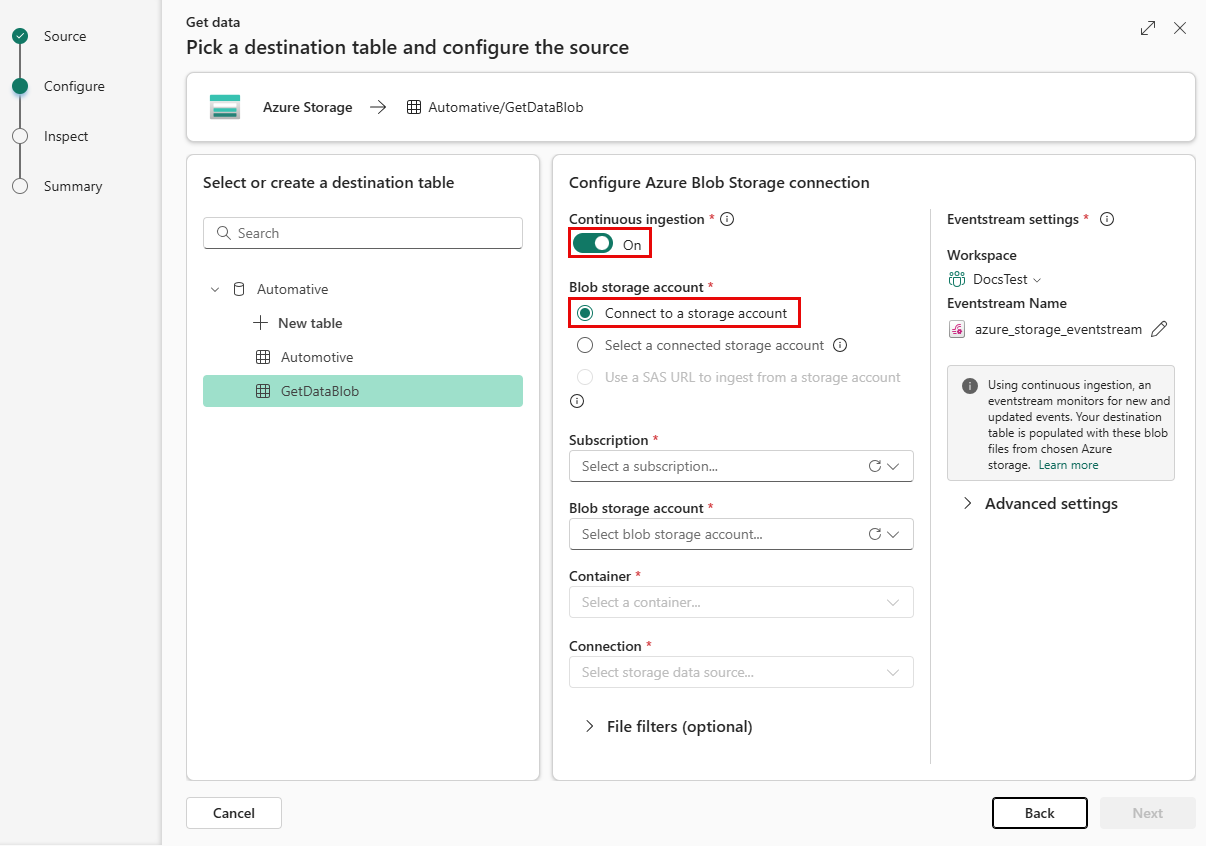Choose Select a connected storage account option
This screenshot has height=846, width=1206.
586,345
